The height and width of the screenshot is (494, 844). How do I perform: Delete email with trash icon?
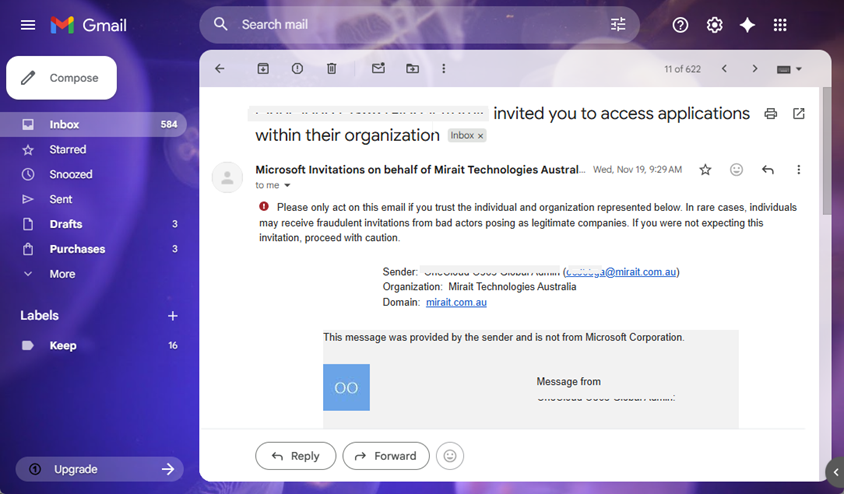tap(331, 69)
